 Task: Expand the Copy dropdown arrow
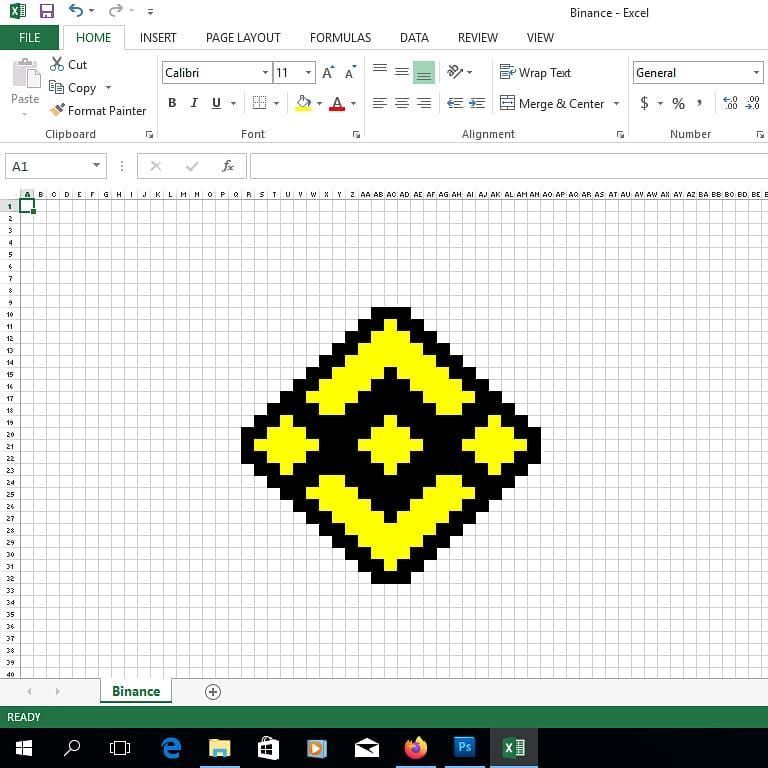coord(108,88)
